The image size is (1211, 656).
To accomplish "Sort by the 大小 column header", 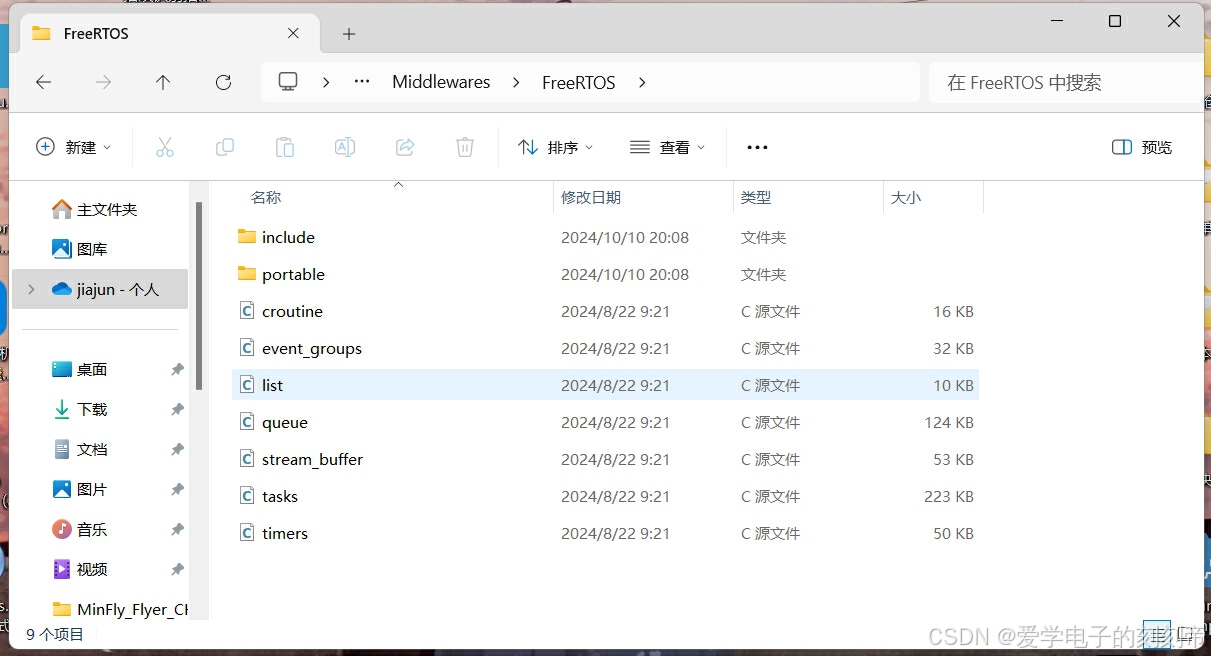I will [933, 197].
